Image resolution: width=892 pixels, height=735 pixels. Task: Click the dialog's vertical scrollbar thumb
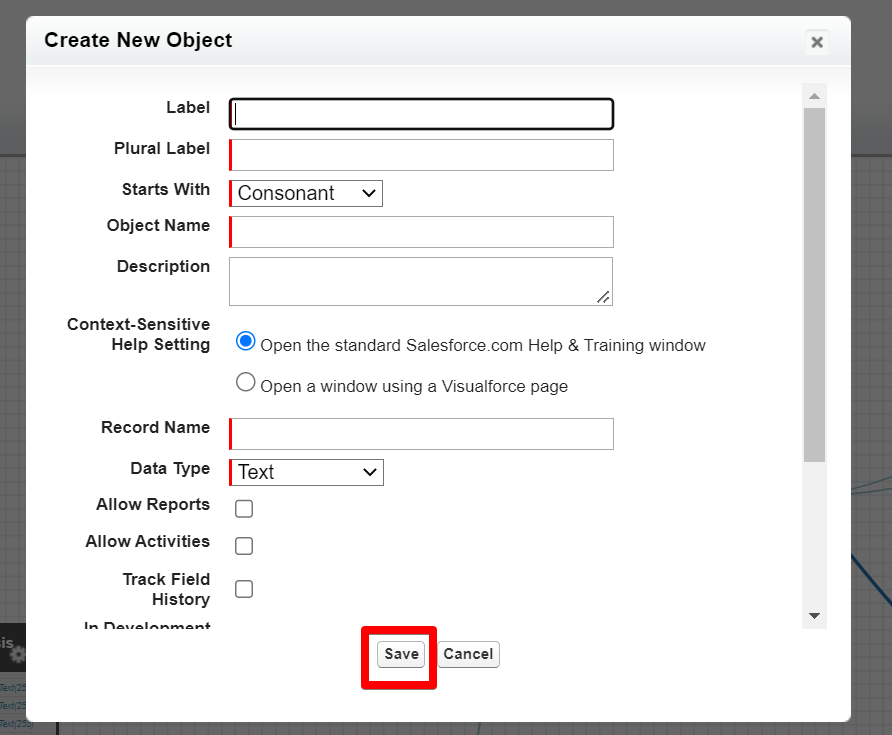(815, 285)
